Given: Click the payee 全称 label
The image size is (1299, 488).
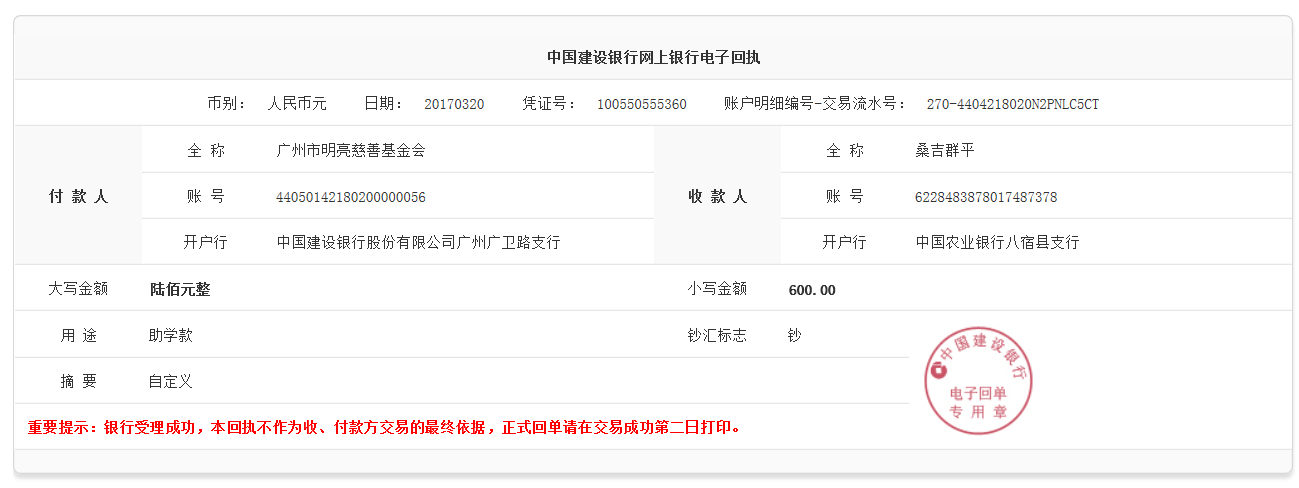Looking at the screenshot, I should click(844, 150).
